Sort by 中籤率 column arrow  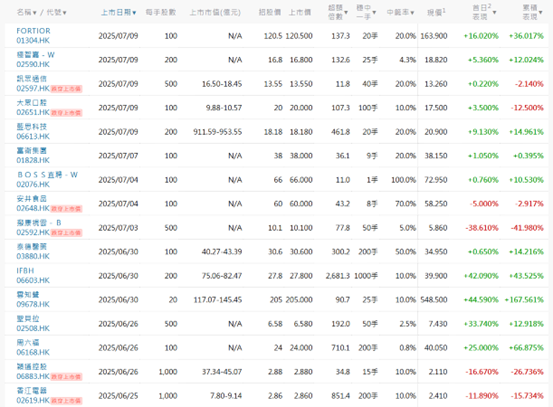(412, 13)
